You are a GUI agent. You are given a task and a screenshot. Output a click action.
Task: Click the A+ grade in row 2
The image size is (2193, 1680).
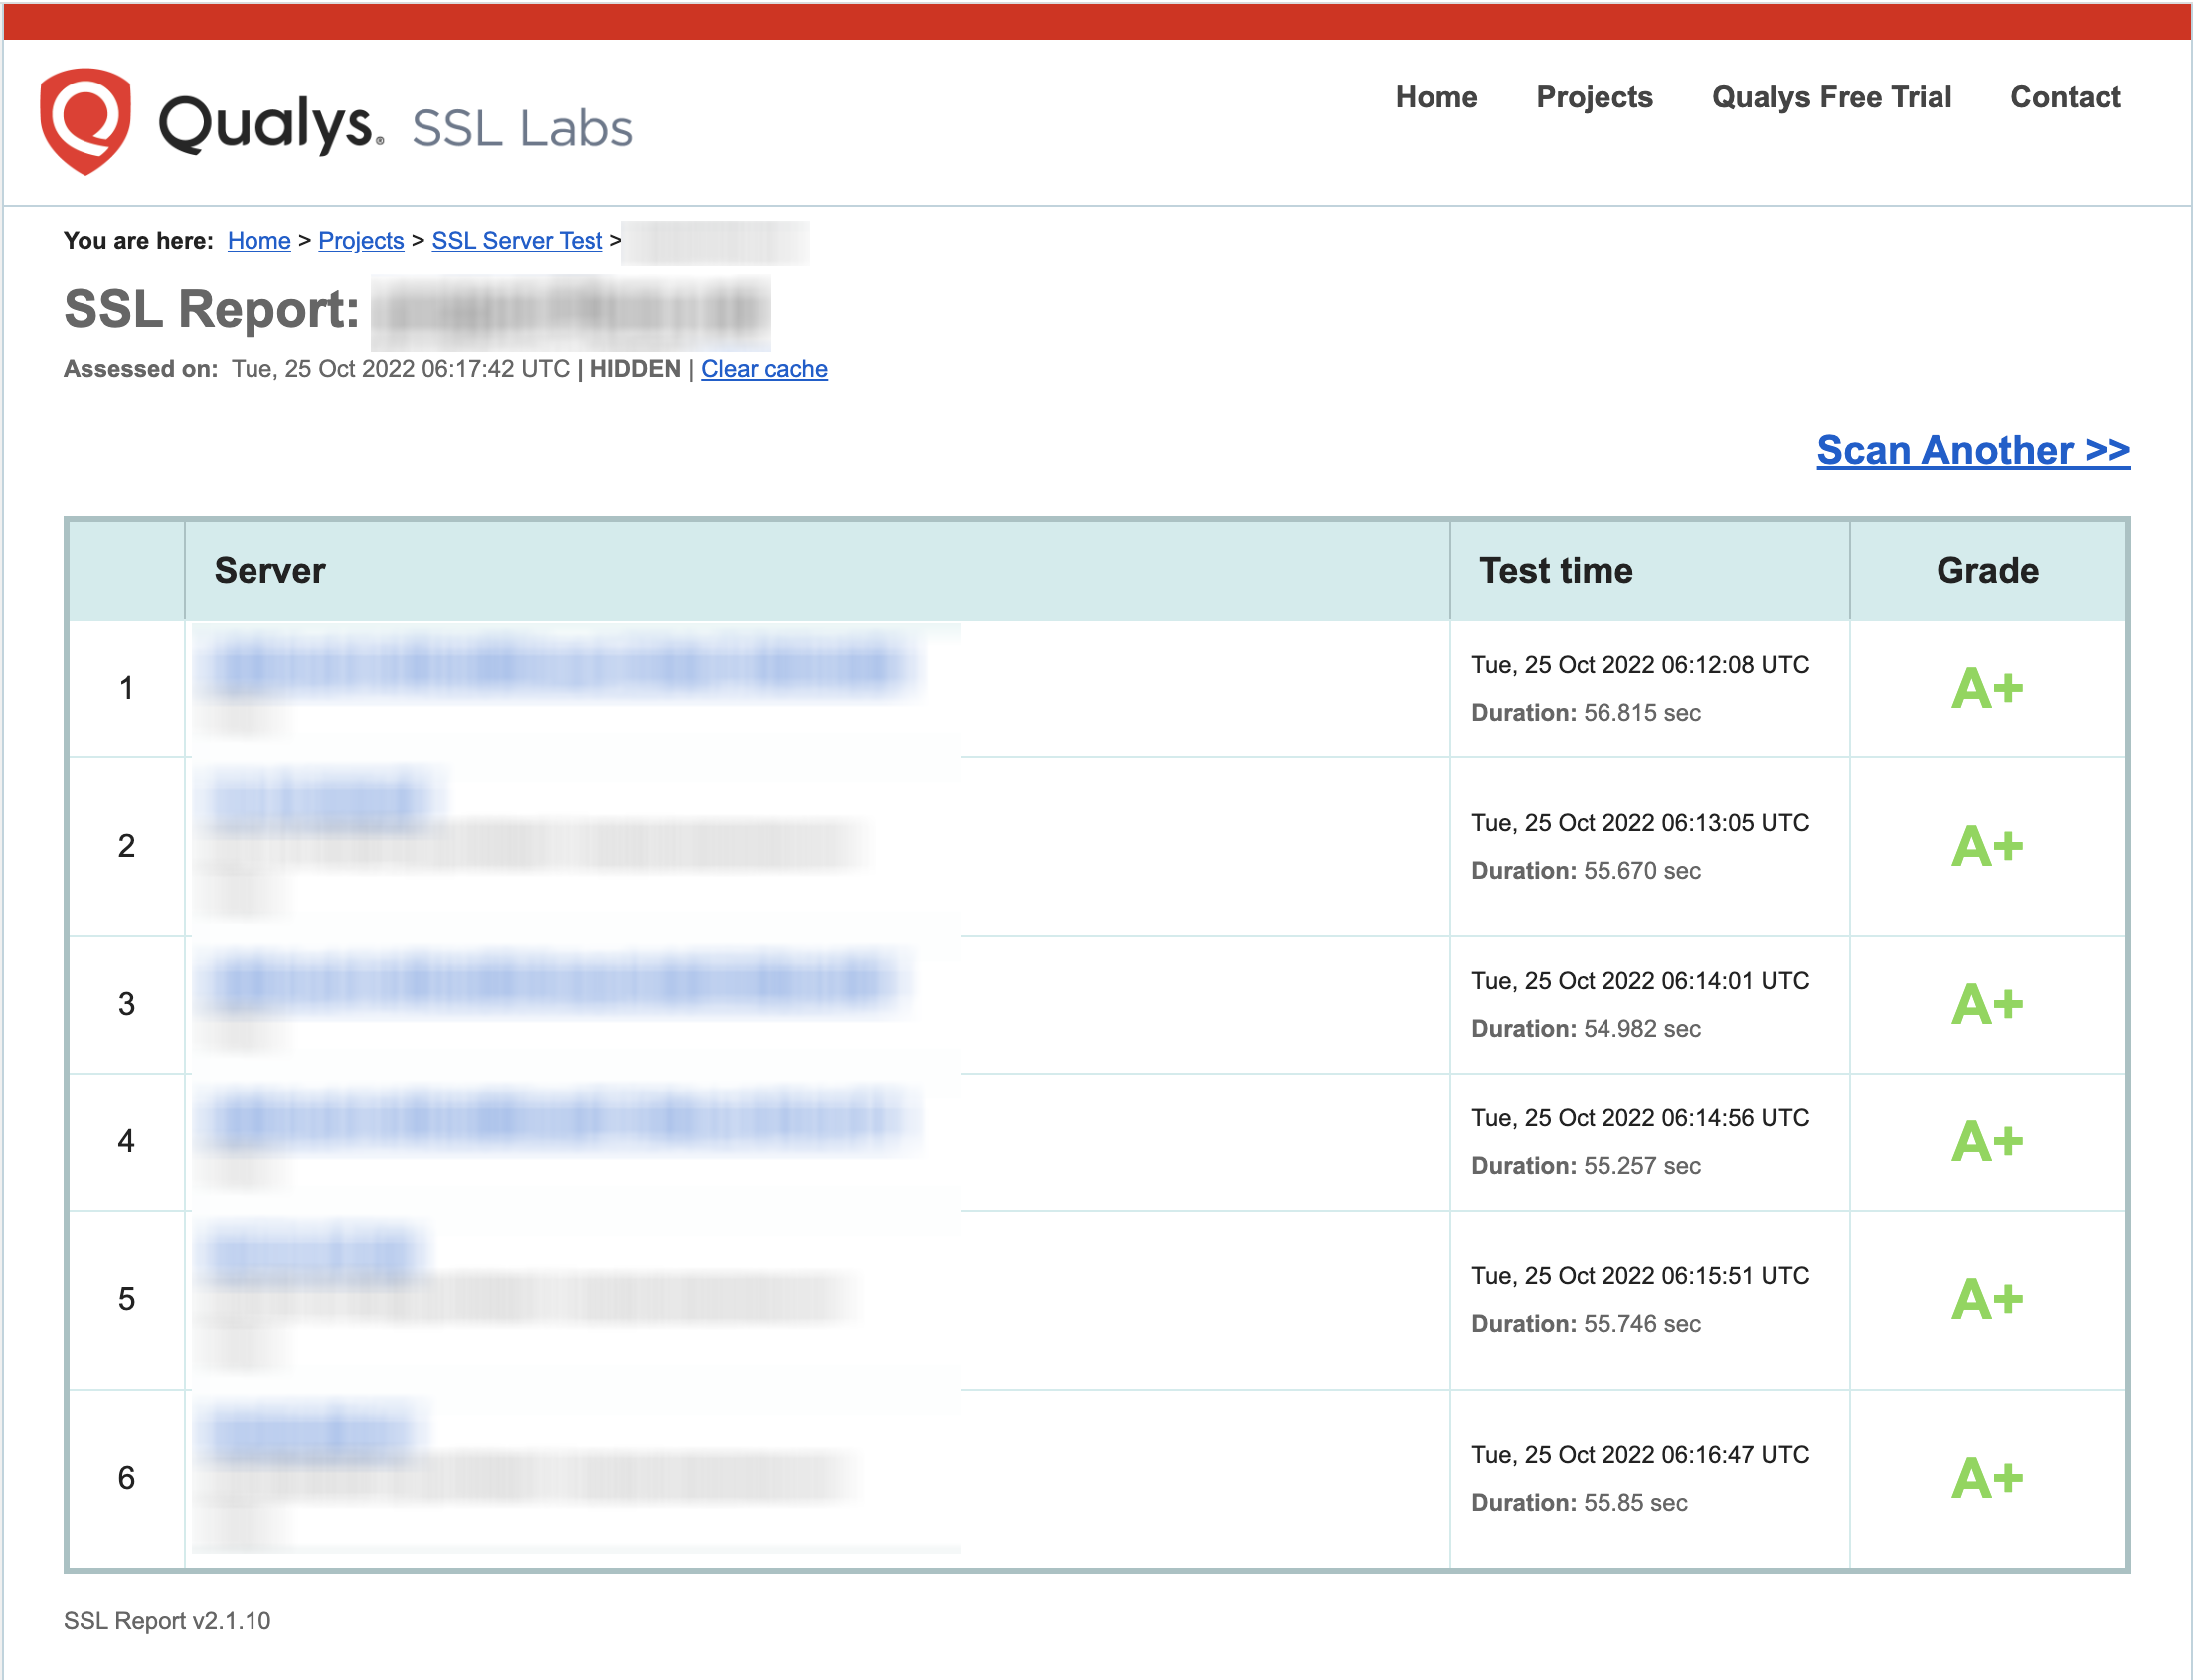click(1987, 847)
